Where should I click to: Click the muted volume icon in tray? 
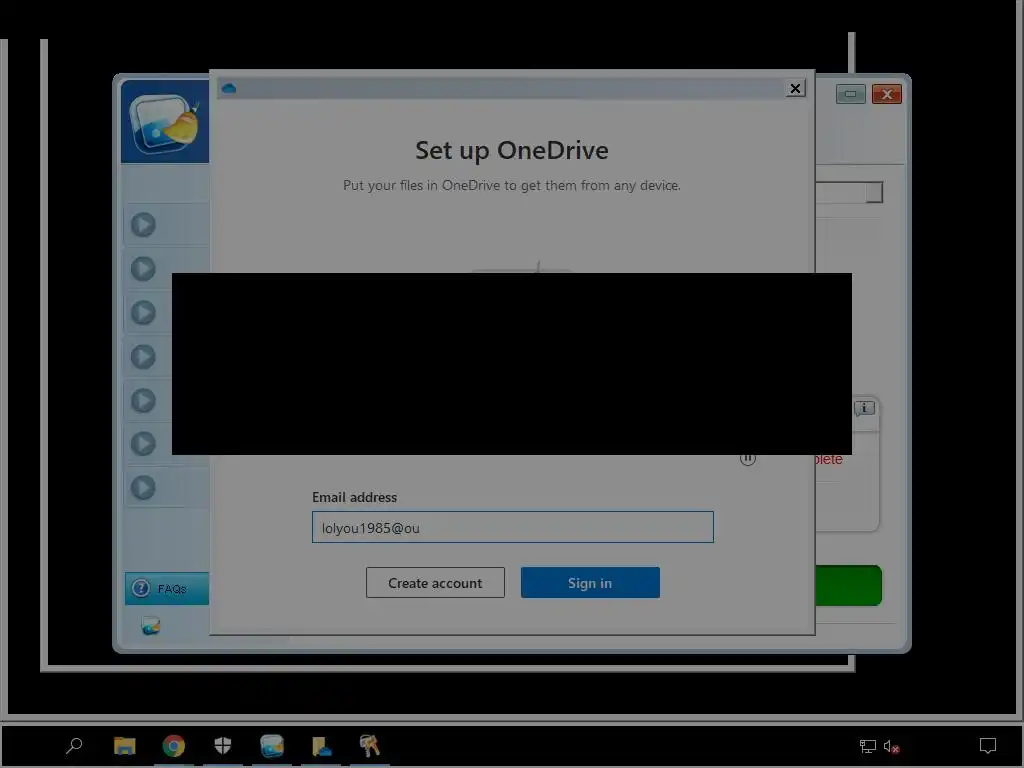point(891,746)
